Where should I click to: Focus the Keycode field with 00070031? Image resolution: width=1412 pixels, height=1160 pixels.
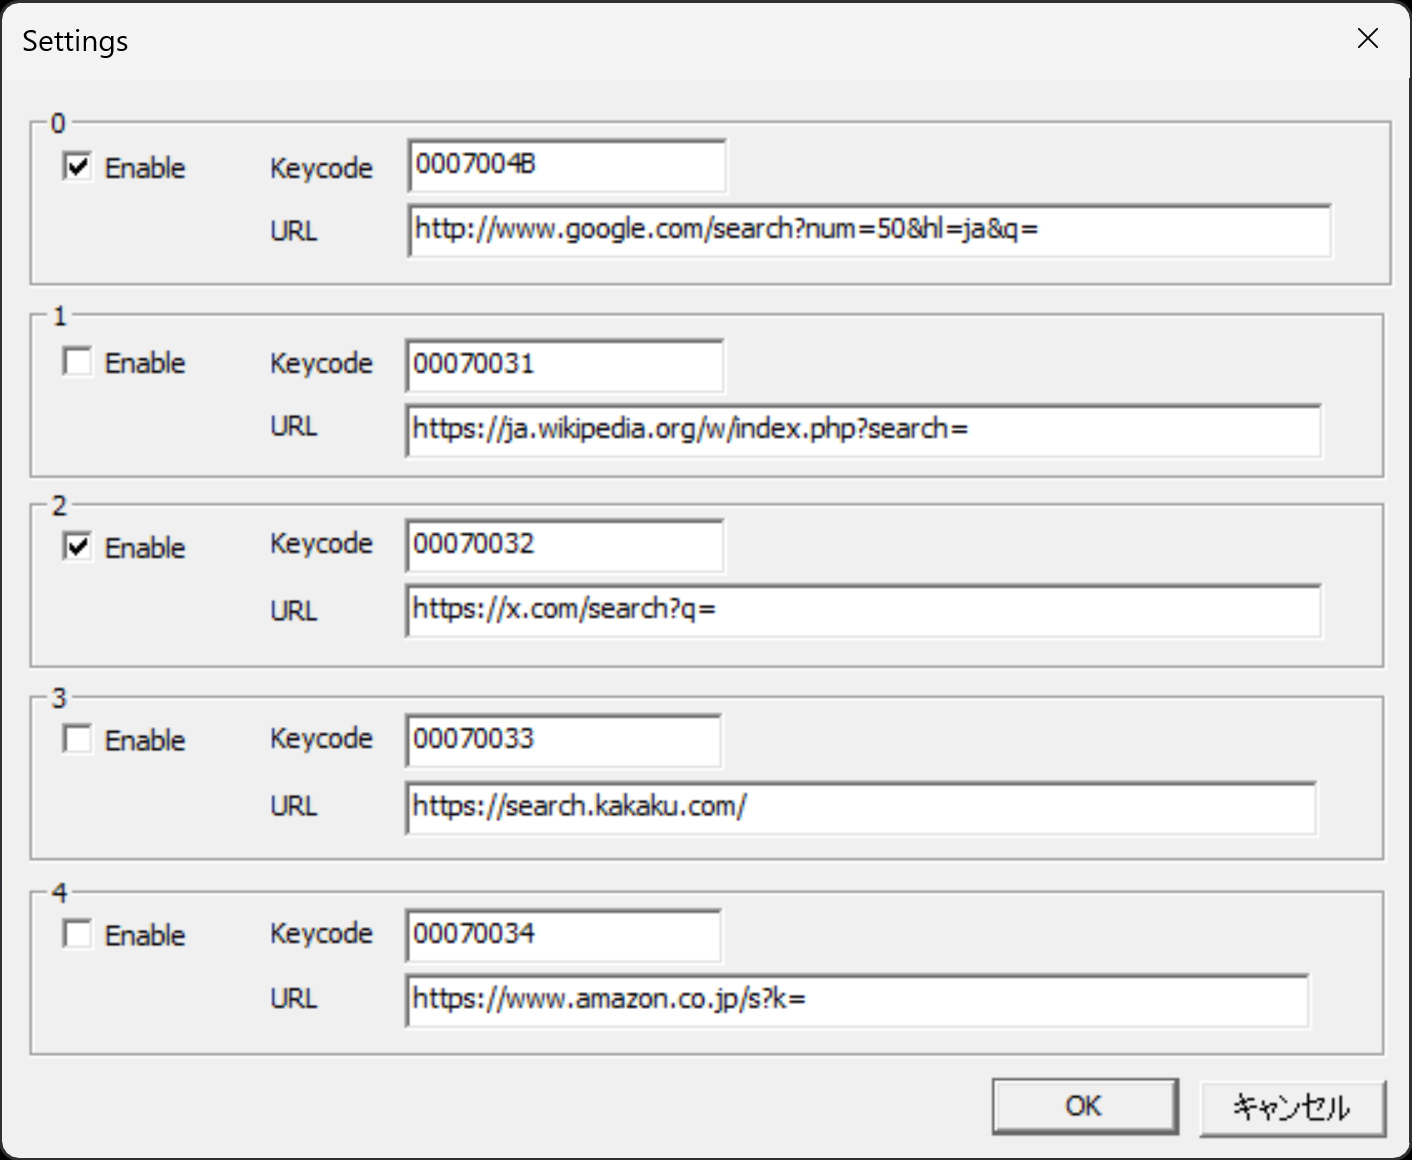(x=564, y=365)
